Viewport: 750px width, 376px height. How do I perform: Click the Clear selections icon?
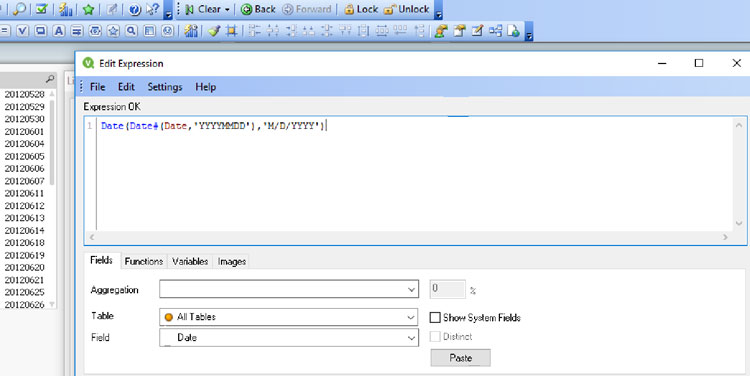pyautogui.click(x=190, y=9)
